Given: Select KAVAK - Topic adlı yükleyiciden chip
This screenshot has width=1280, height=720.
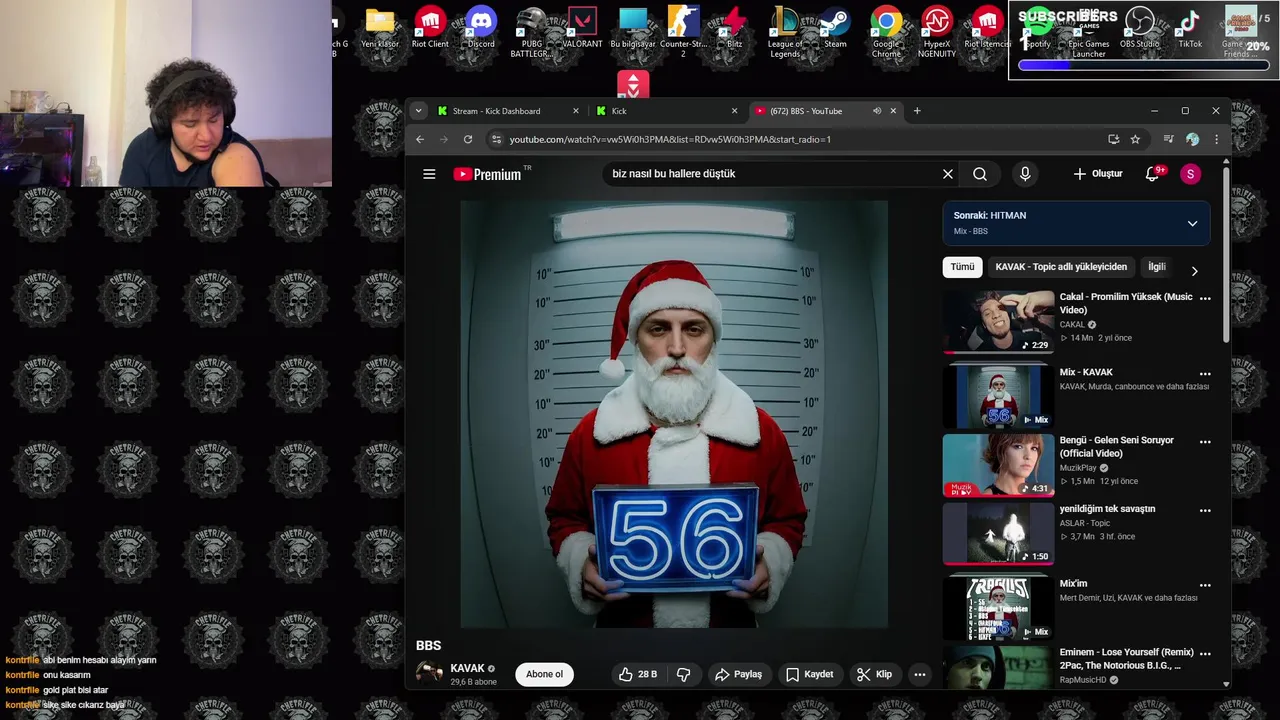Looking at the screenshot, I should tap(1061, 267).
